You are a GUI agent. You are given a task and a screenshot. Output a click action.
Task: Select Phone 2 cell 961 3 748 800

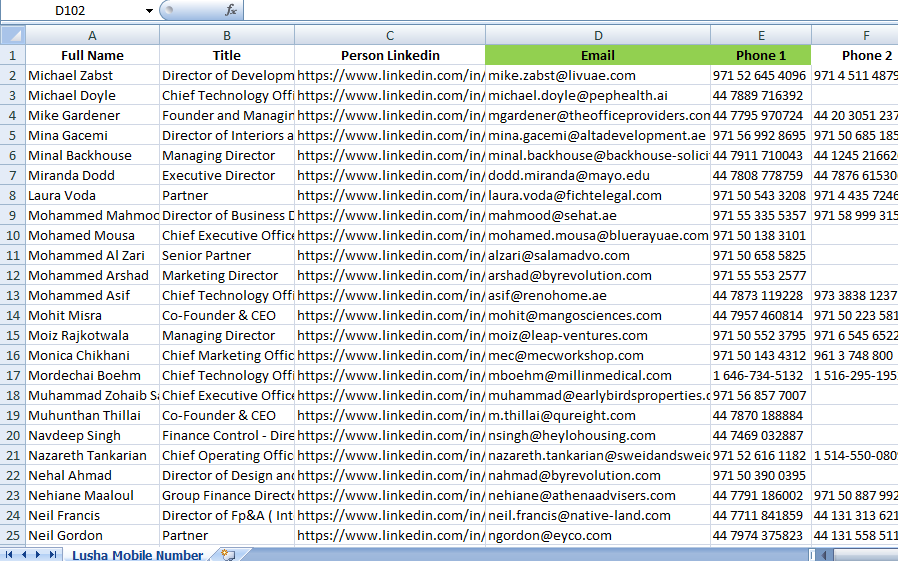click(x=855, y=355)
